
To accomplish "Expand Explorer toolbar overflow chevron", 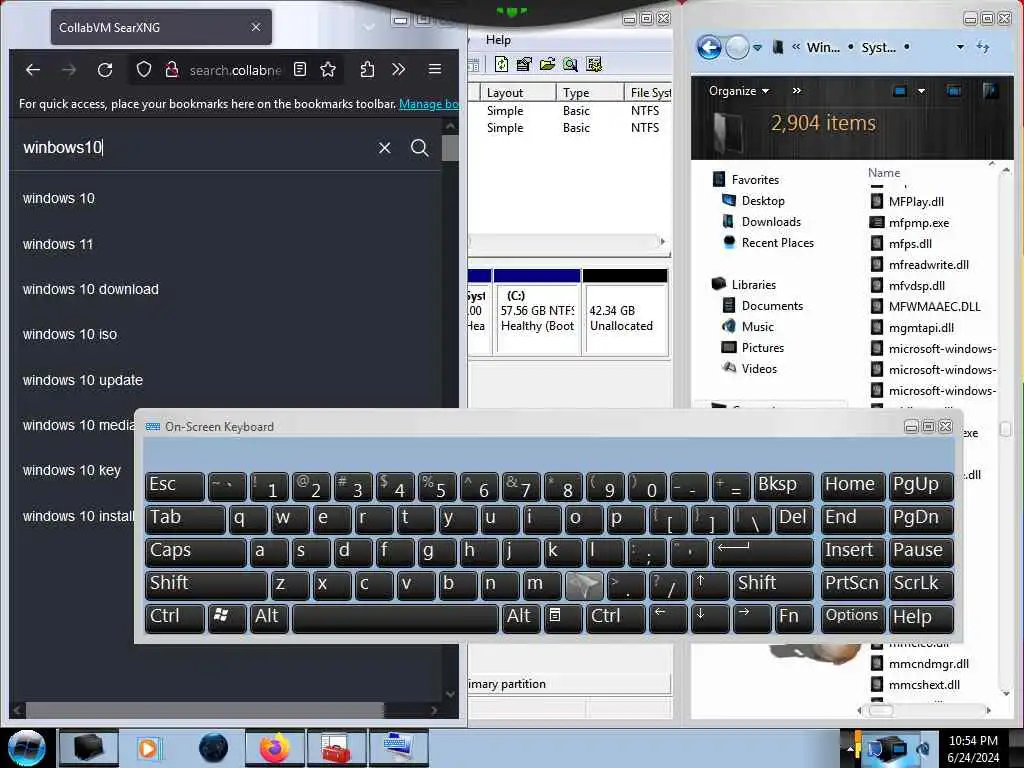I will tap(796, 91).
